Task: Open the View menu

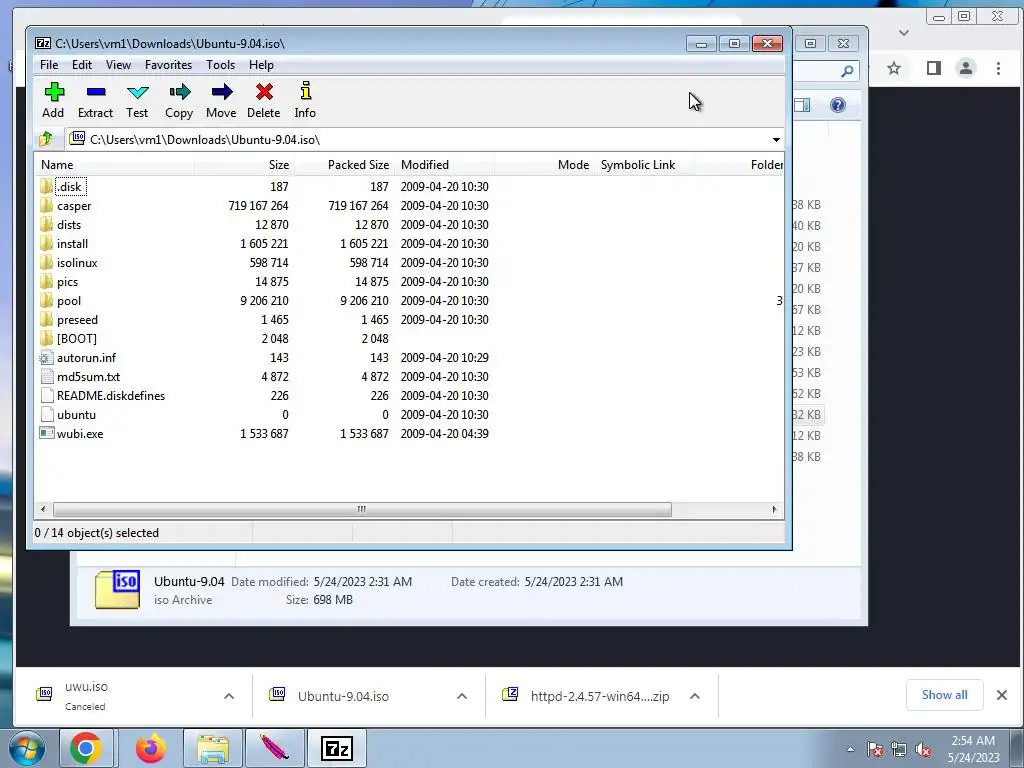Action: pyautogui.click(x=118, y=65)
